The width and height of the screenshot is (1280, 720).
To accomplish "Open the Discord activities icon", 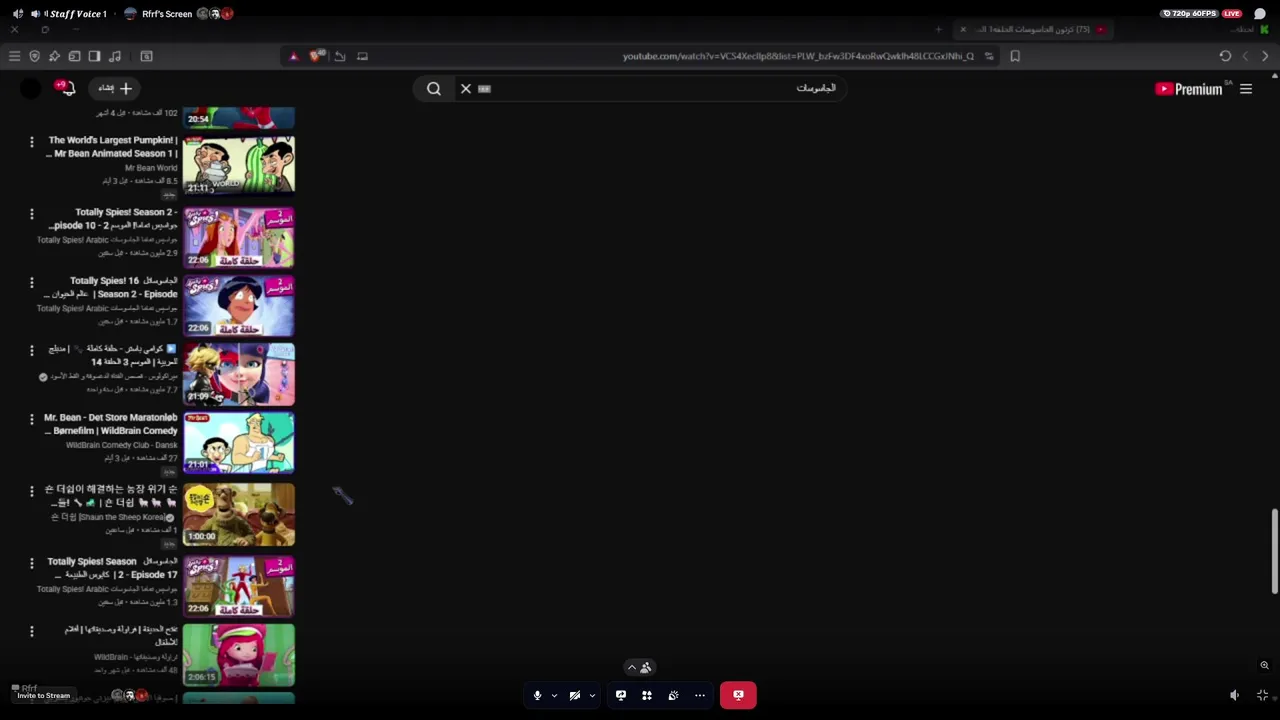I will [x=647, y=695].
